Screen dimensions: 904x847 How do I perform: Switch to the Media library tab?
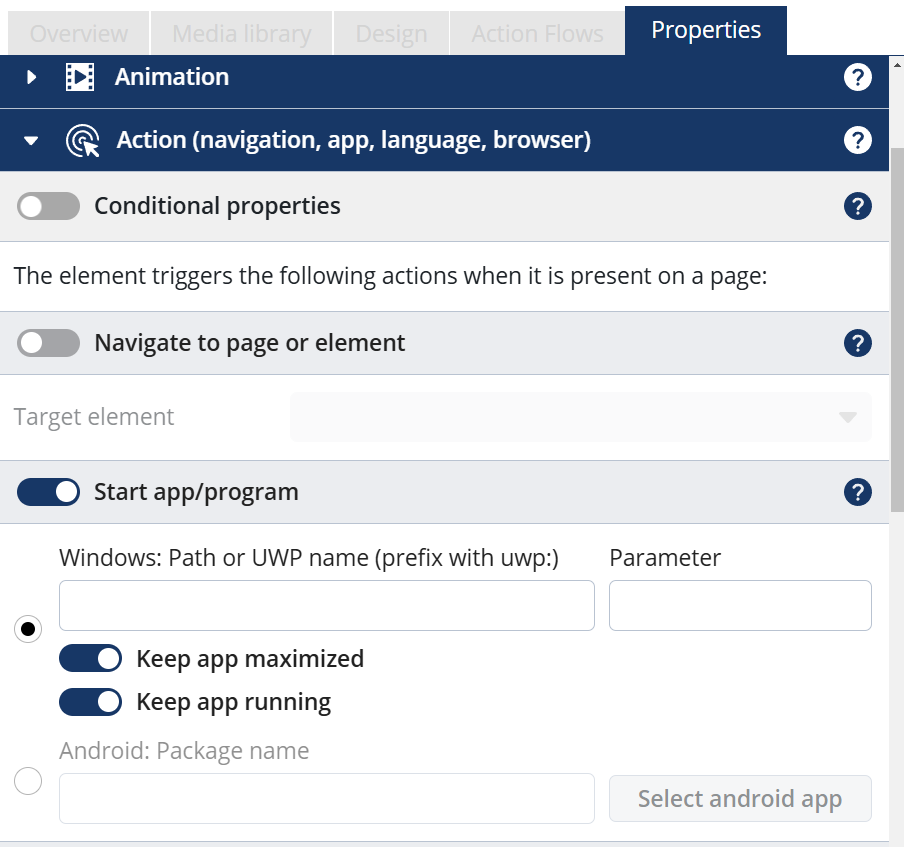pos(240,31)
